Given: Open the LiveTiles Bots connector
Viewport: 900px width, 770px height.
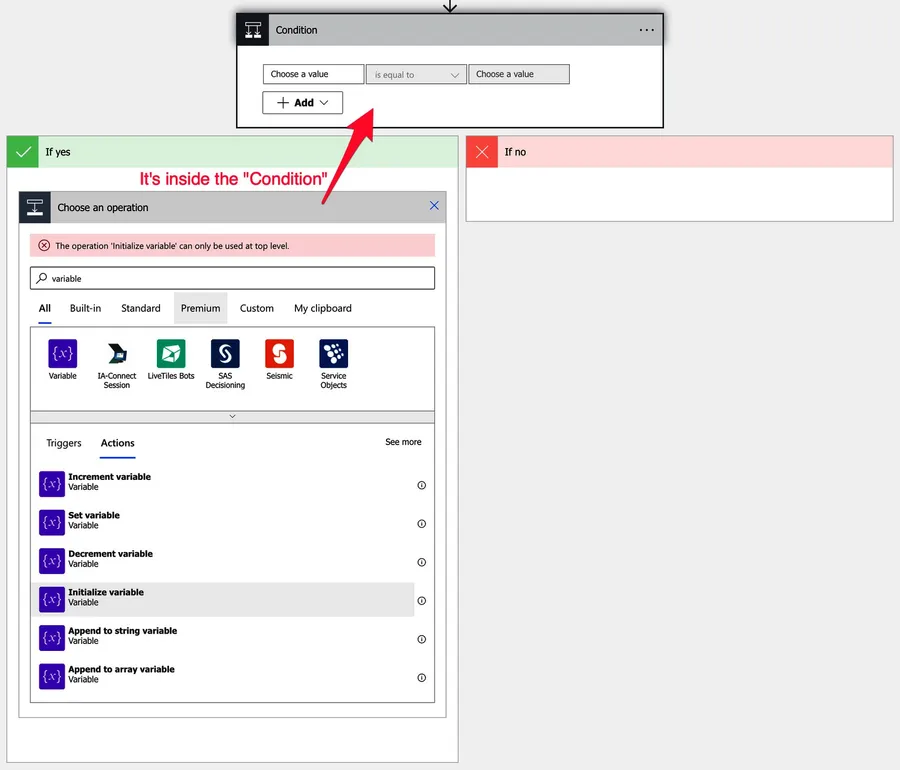Looking at the screenshot, I should 171,354.
